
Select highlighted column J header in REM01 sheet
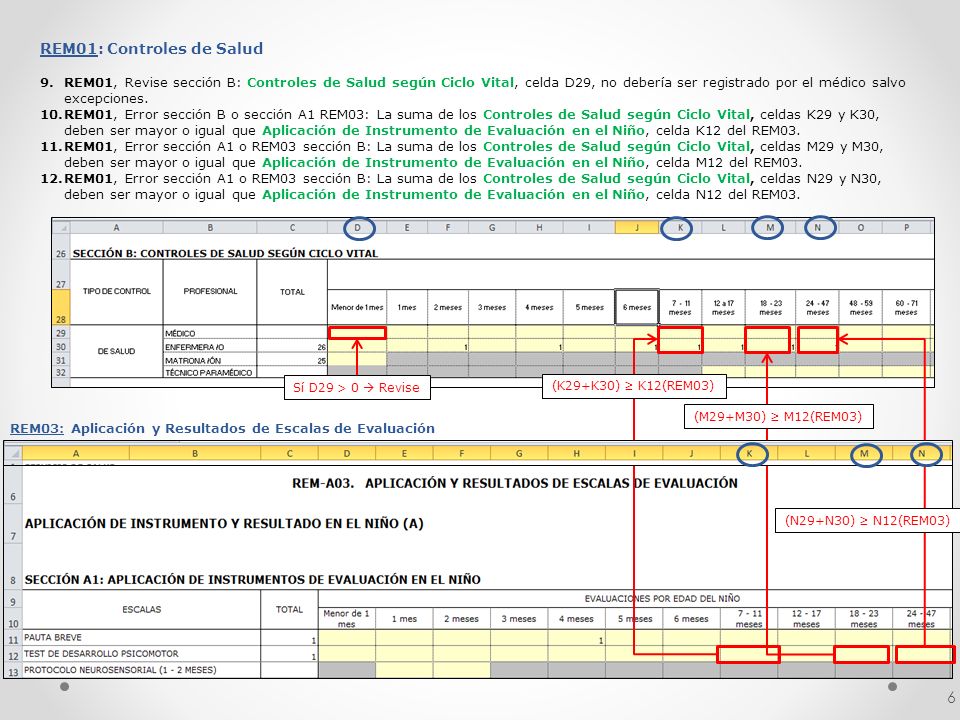pyautogui.click(x=637, y=228)
